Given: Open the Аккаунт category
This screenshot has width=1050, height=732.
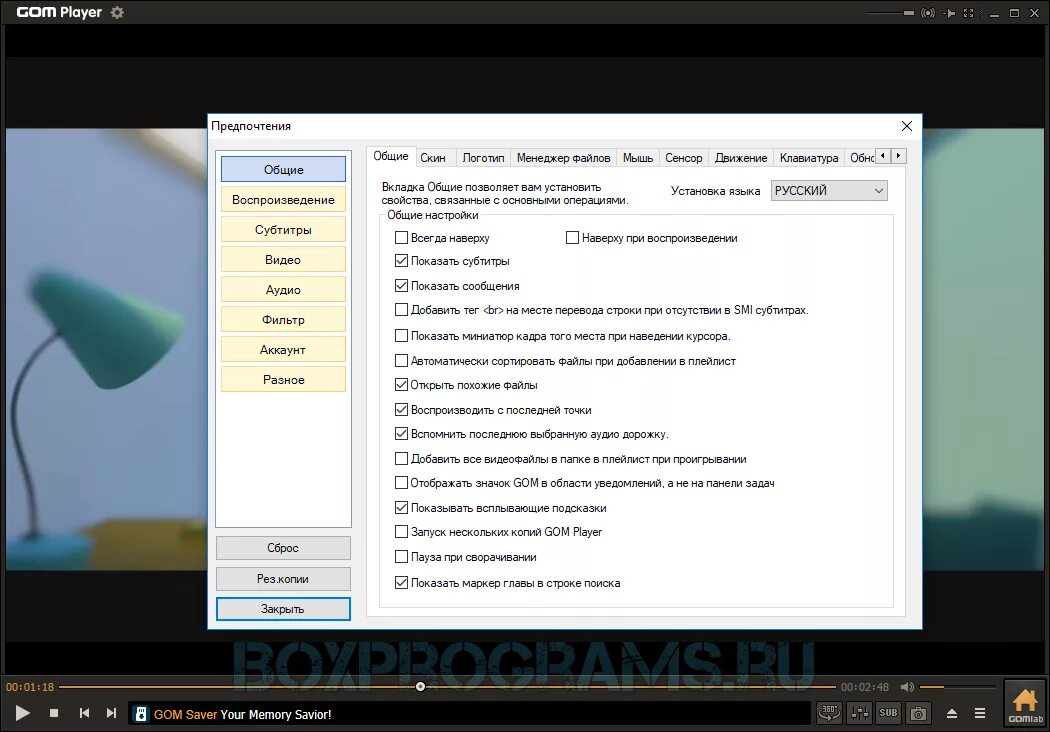Looking at the screenshot, I should (x=283, y=350).
